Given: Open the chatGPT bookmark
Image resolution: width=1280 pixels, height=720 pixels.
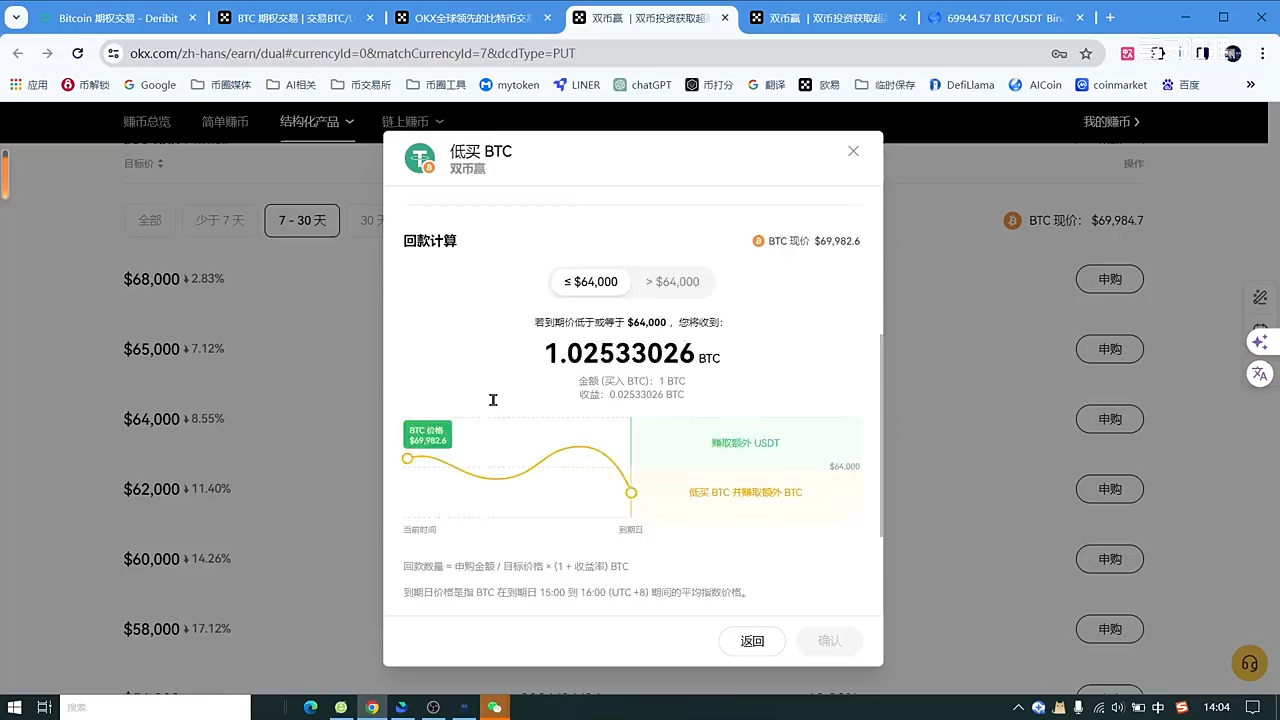Looking at the screenshot, I should point(643,85).
